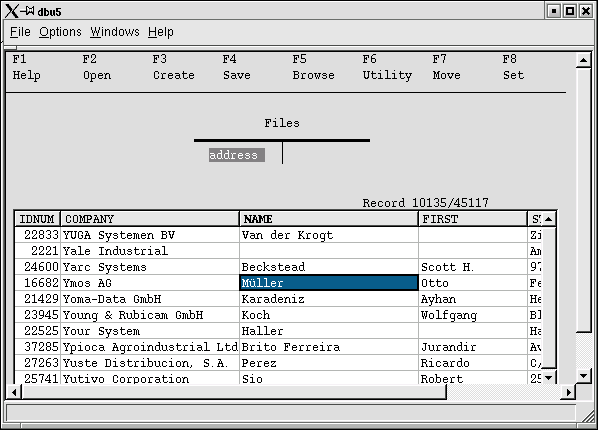Viewport: 598px width, 430px height.
Task: Open the File menu
Action: coord(20,32)
